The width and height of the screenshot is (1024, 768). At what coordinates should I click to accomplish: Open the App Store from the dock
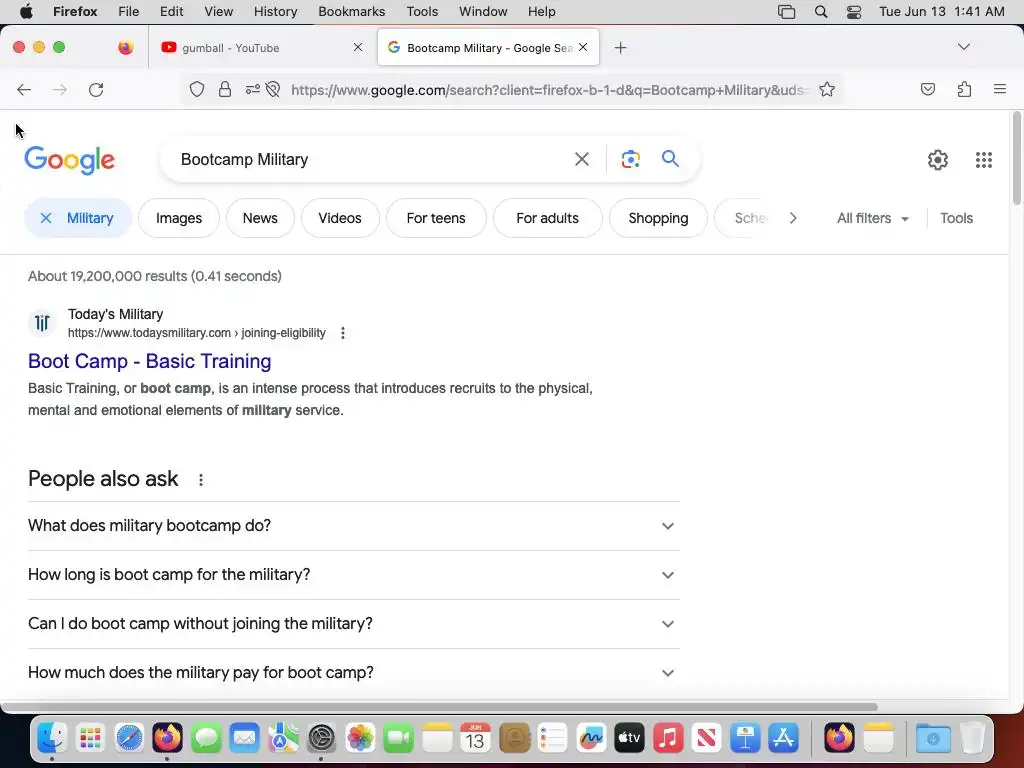coord(784,739)
